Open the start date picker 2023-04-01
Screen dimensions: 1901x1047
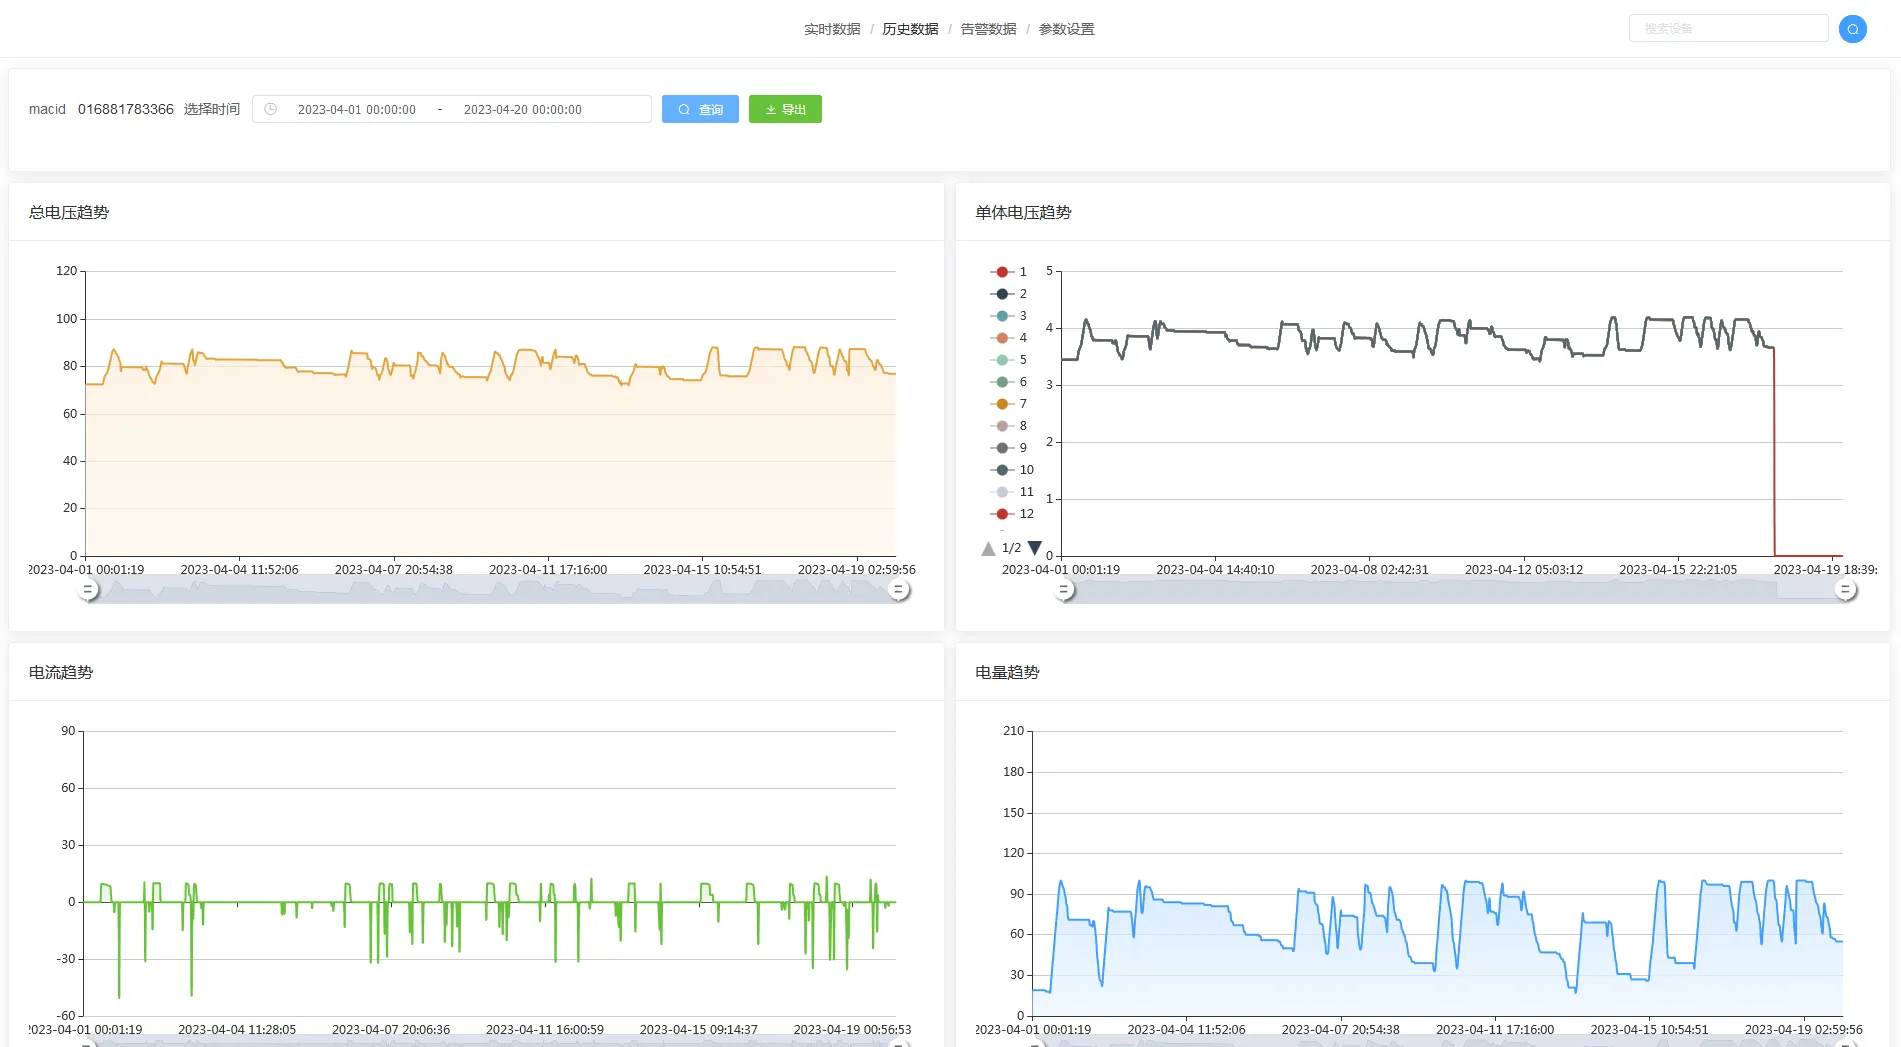tap(356, 110)
